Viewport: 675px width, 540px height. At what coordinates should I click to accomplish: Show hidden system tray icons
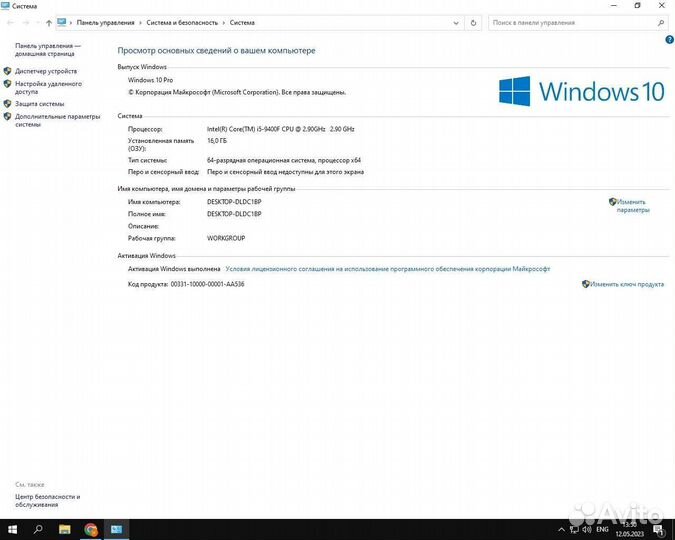click(x=560, y=529)
